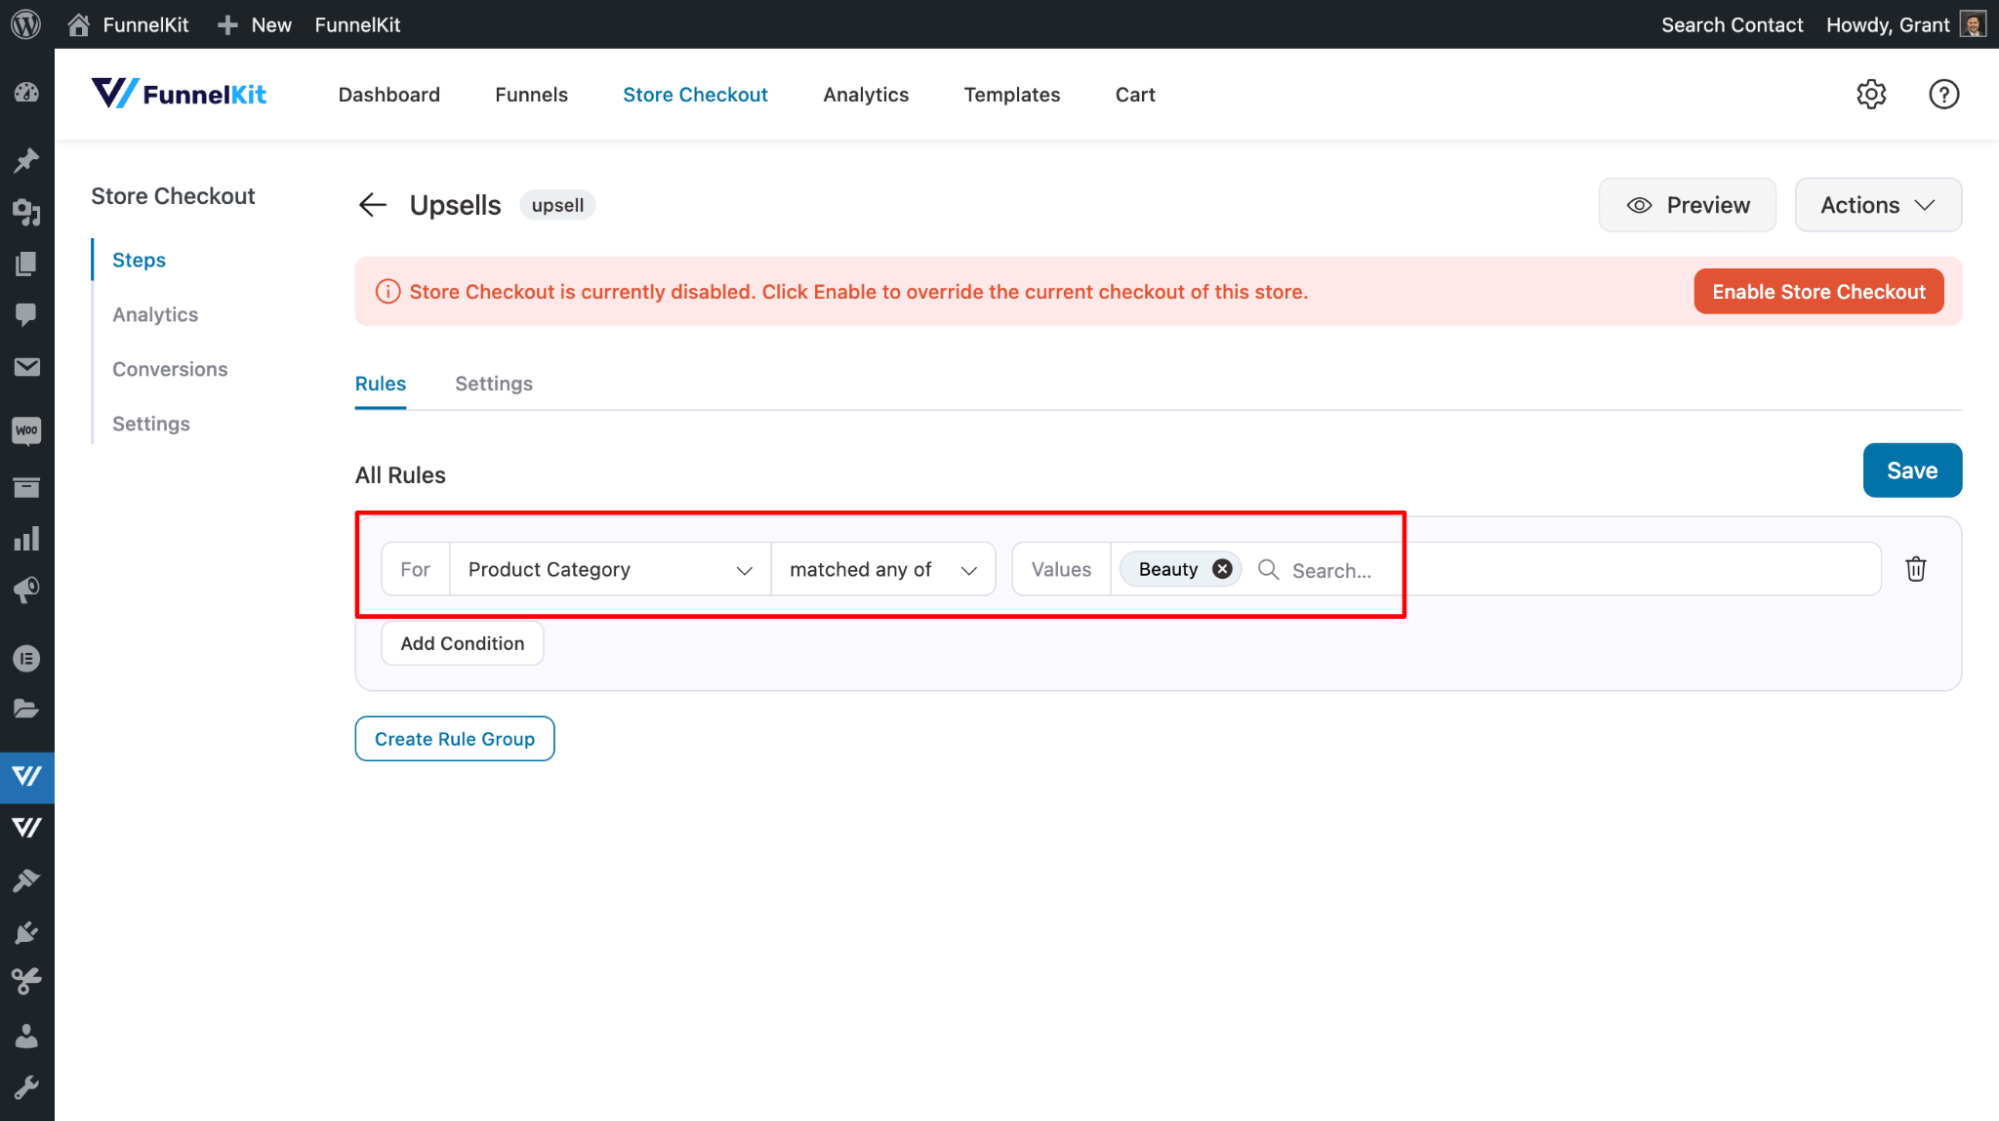
Task: Click the Preview button
Action: click(1687, 205)
